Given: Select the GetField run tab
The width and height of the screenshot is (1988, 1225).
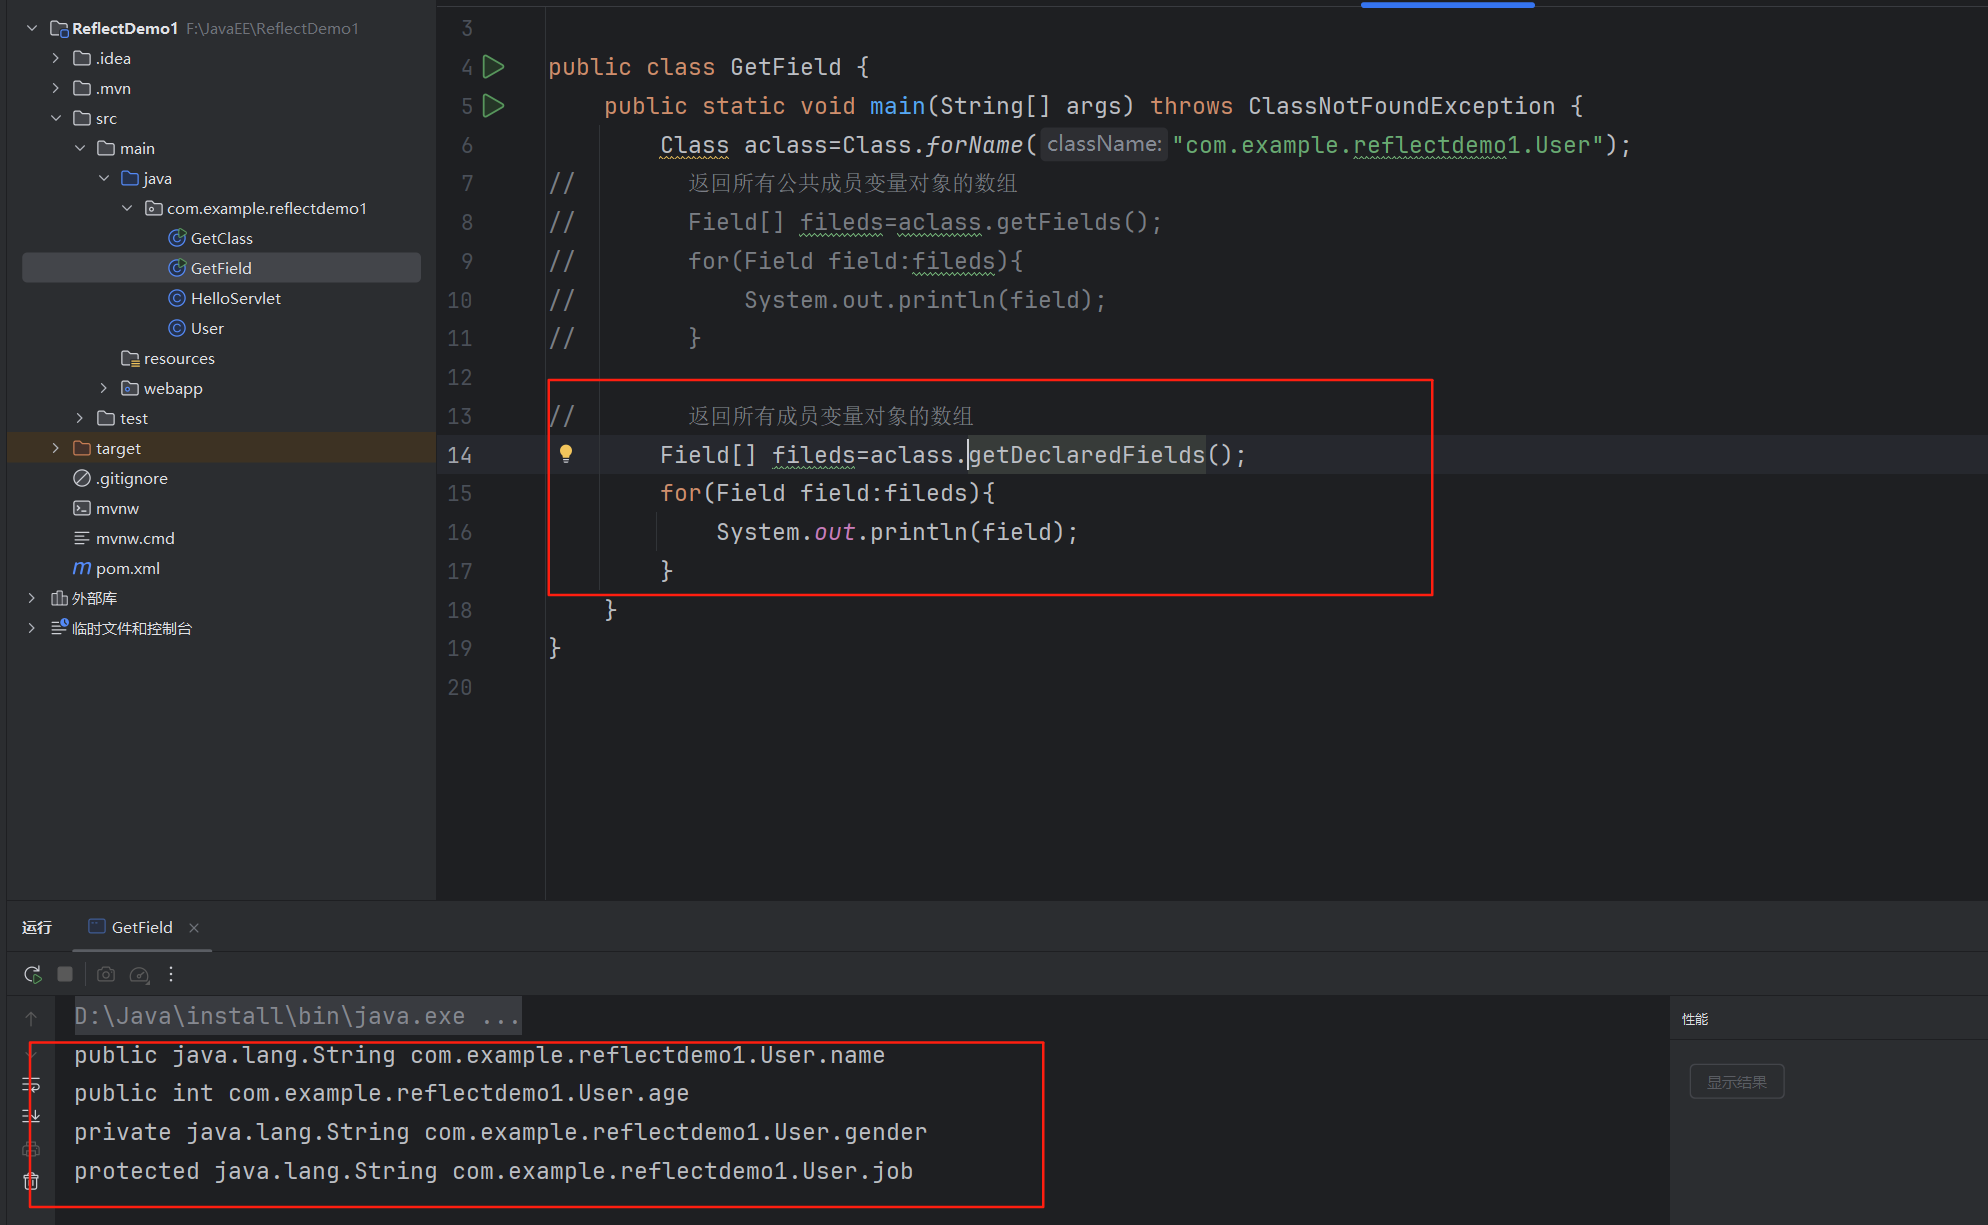Looking at the screenshot, I should [x=141, y=927].
